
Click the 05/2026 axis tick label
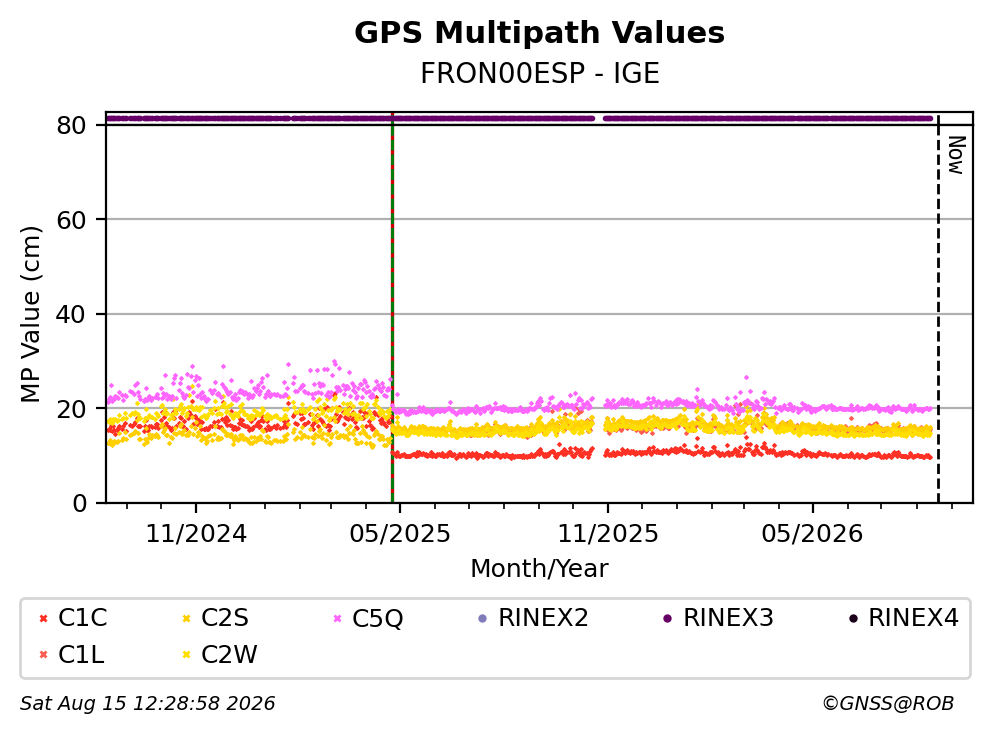point(812,534)
